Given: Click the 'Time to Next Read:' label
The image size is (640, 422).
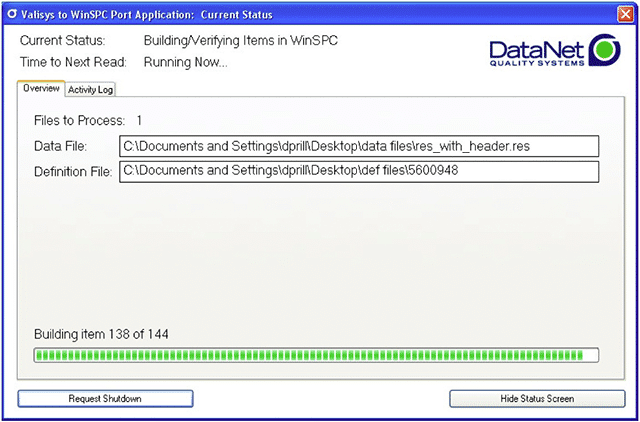Looking at the screenshot, I should (x=73, y=62).
